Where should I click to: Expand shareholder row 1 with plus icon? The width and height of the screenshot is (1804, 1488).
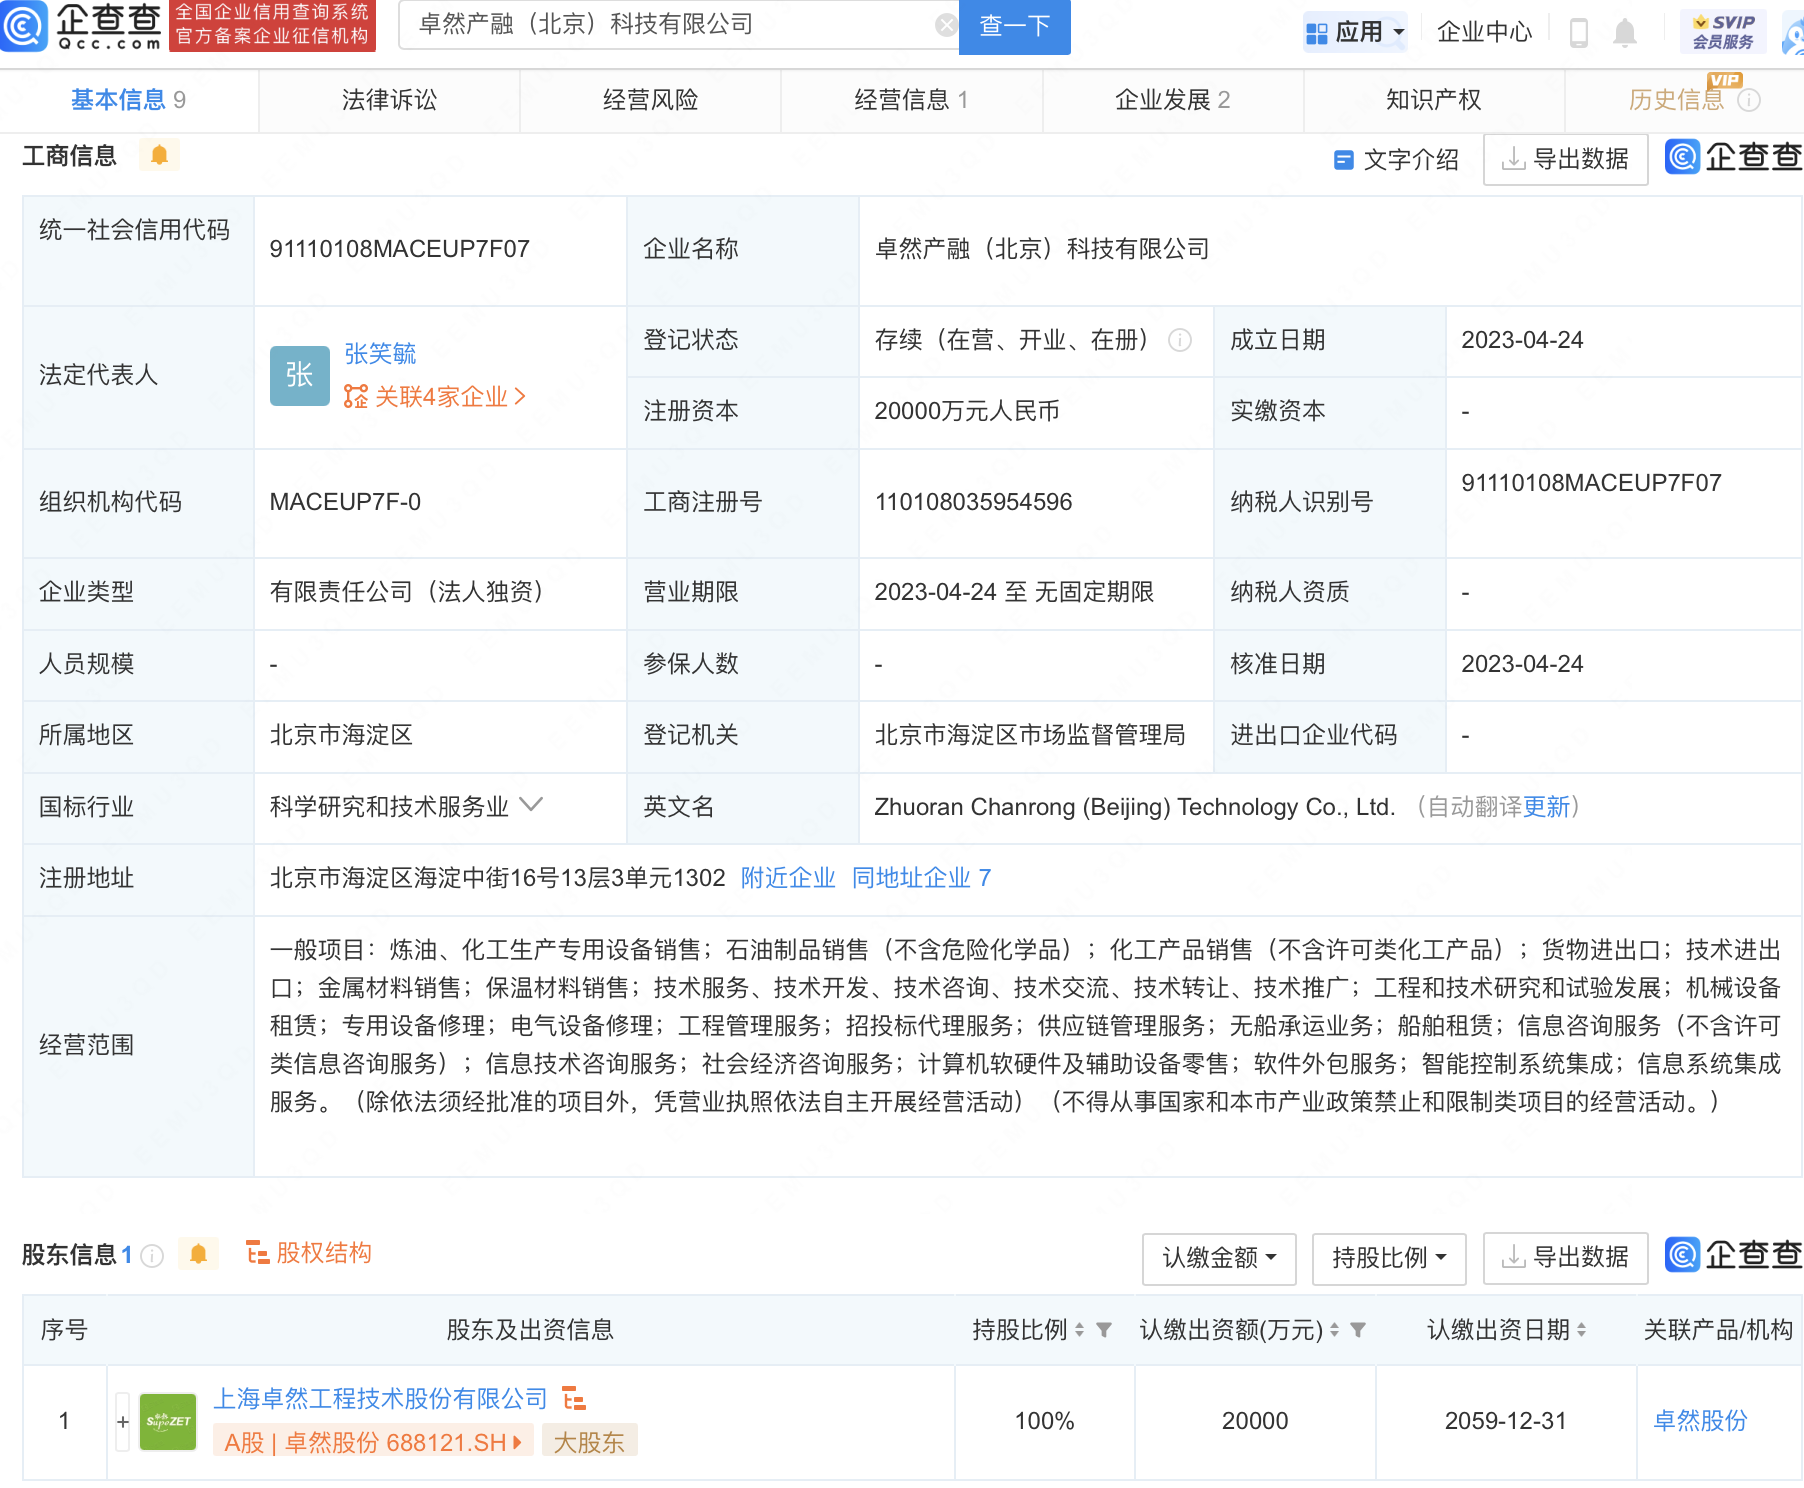click(x=123, y=1422)
